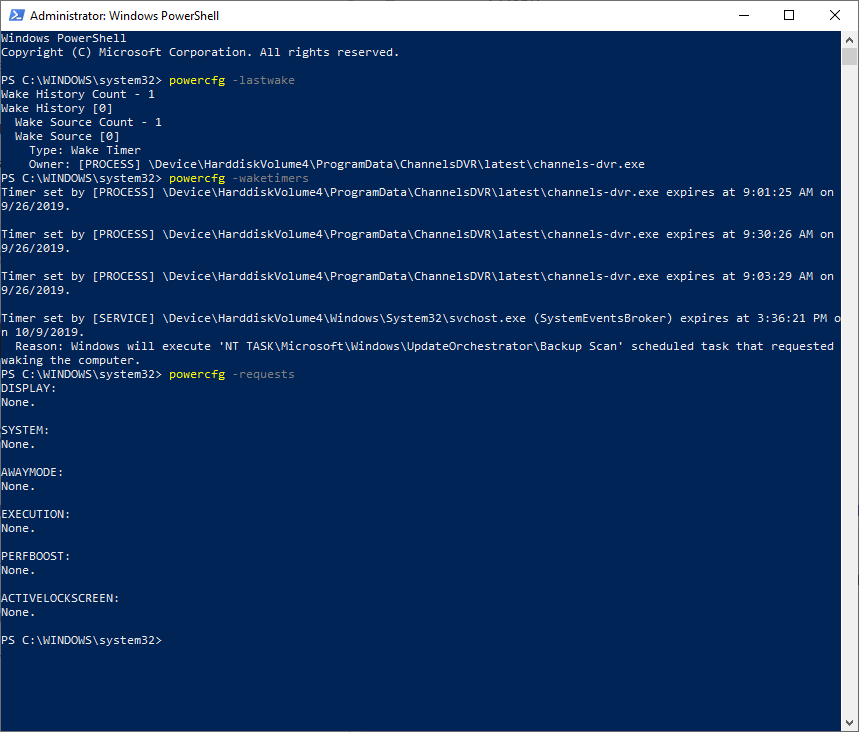This screenshot has width=859, height=732.
Task: Click the scrollbar down arrow
Action: click(849, 723)
